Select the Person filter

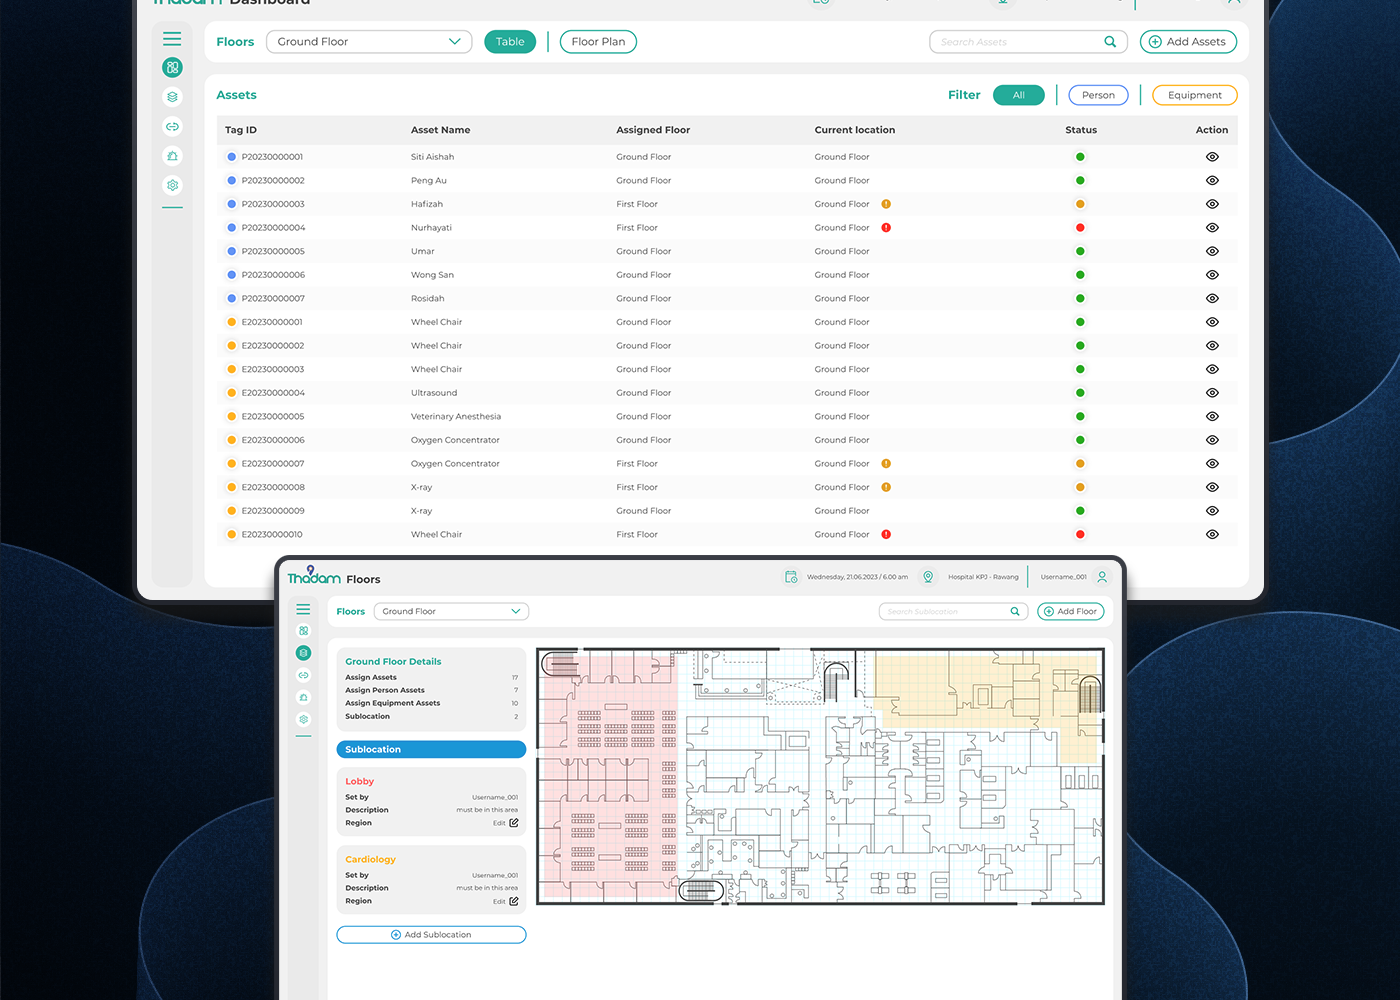1098,95
